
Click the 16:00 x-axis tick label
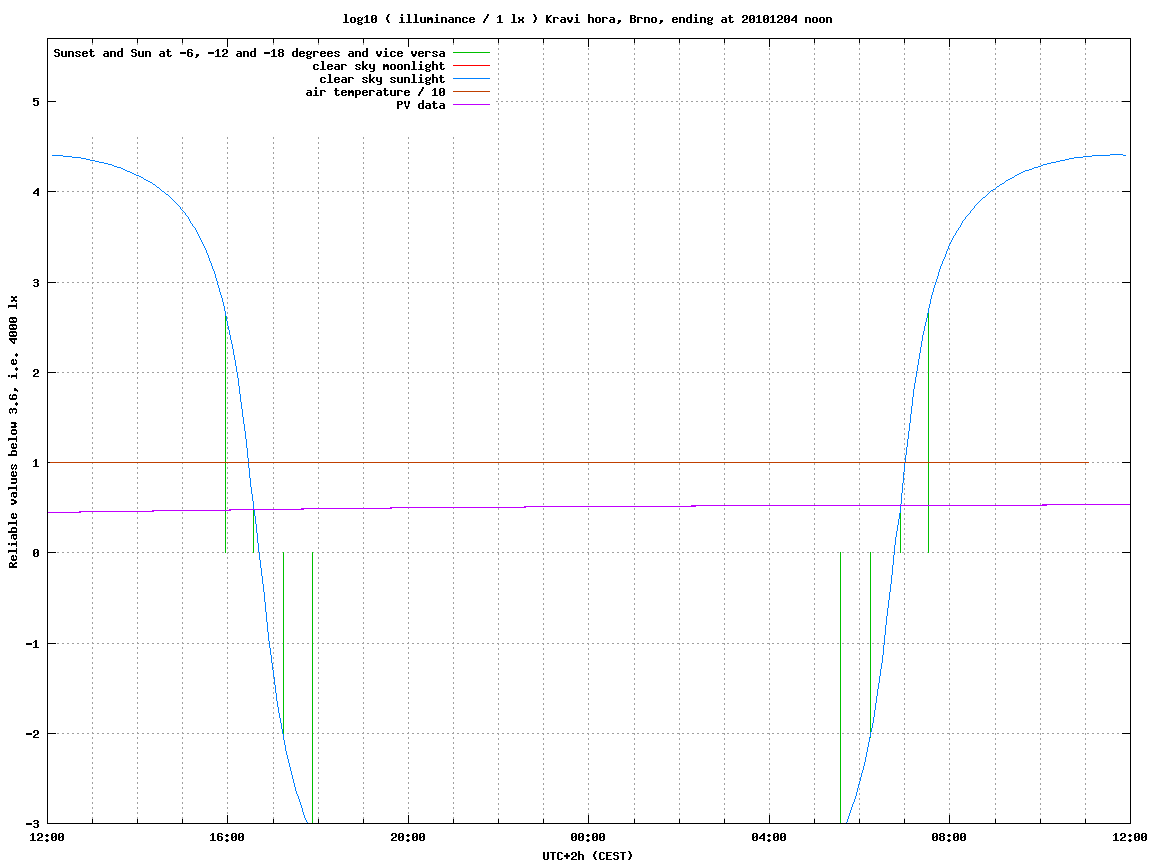(x=228, y=837)
